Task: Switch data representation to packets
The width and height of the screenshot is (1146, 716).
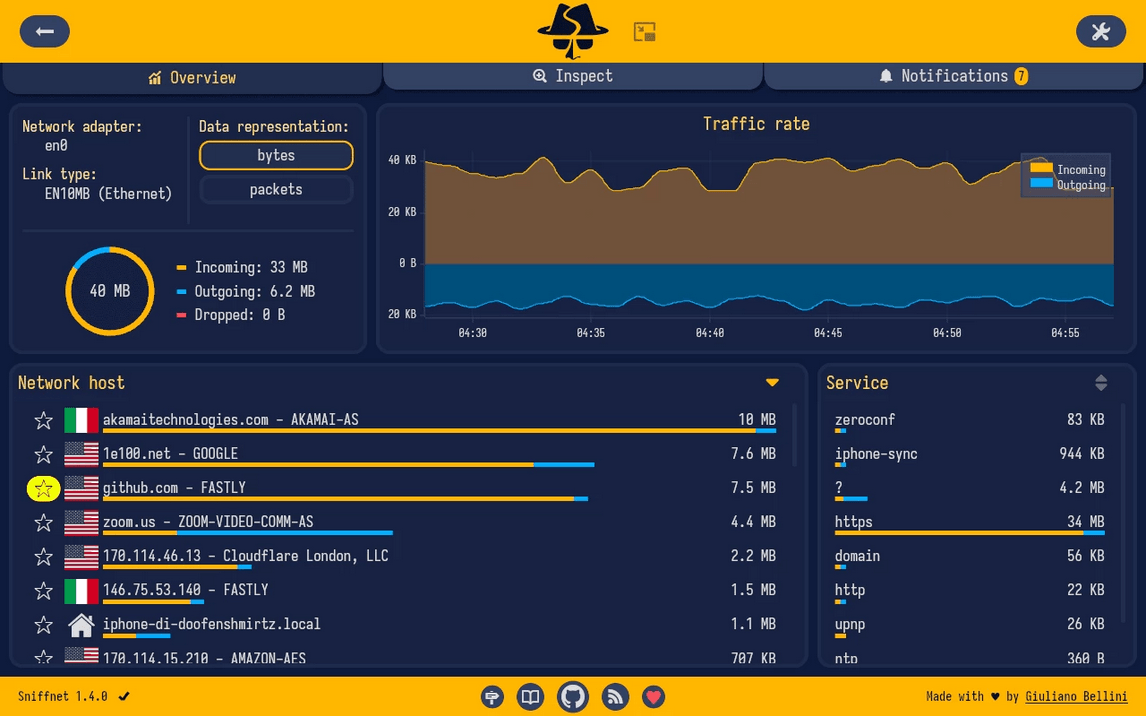Action: 276,189
